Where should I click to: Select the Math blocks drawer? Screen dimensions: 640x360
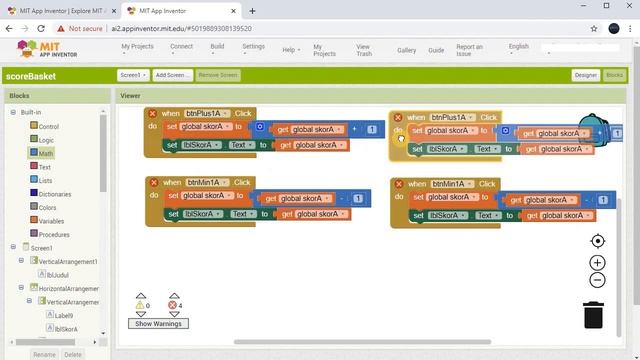coord(42,153)
